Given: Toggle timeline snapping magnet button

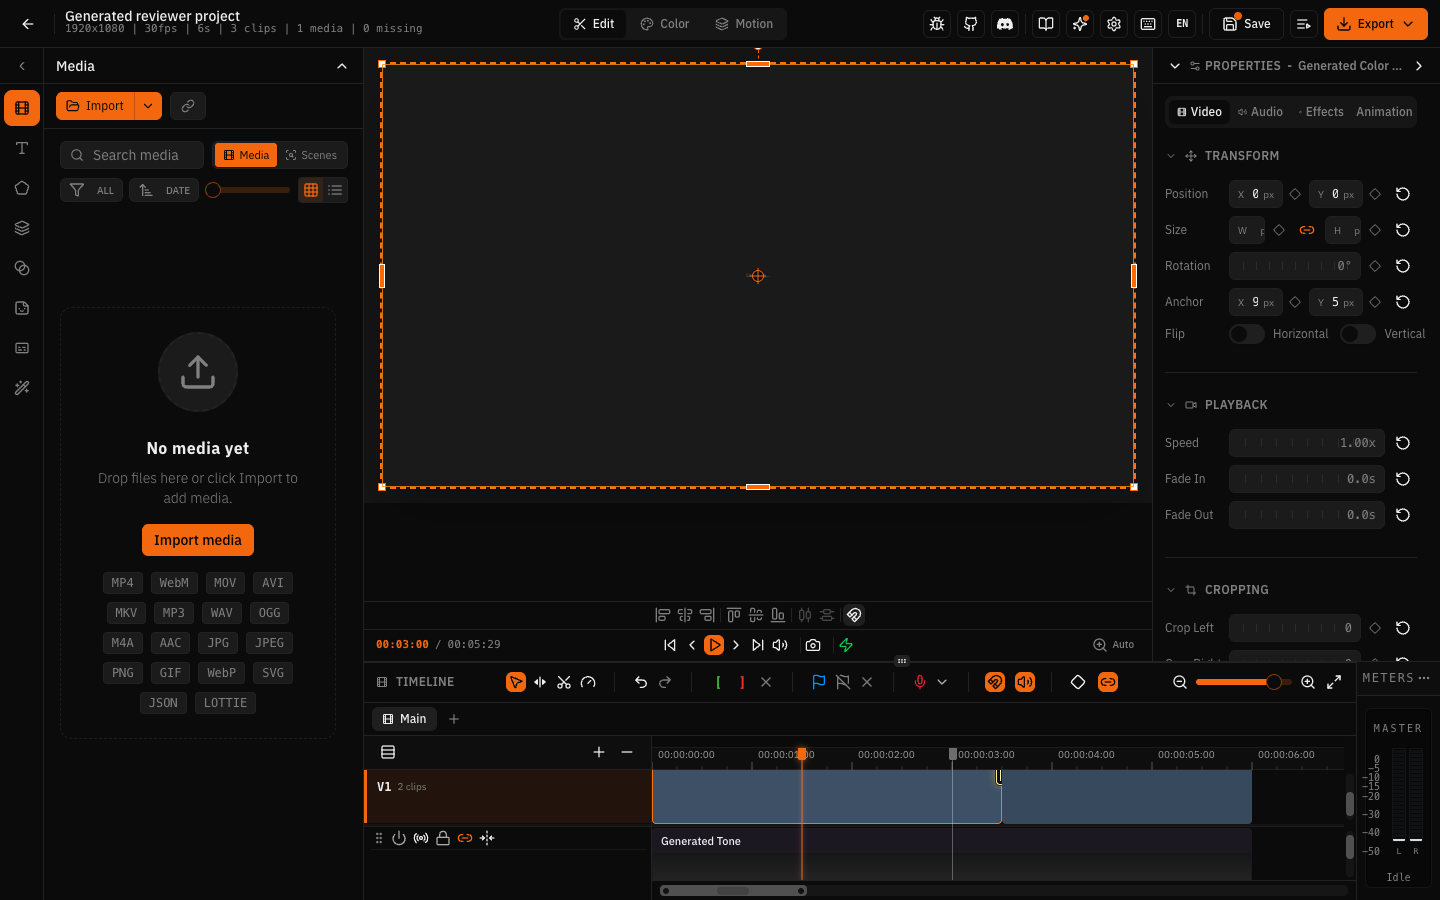Looking at the screenshot, I should (x=995, y=682).
